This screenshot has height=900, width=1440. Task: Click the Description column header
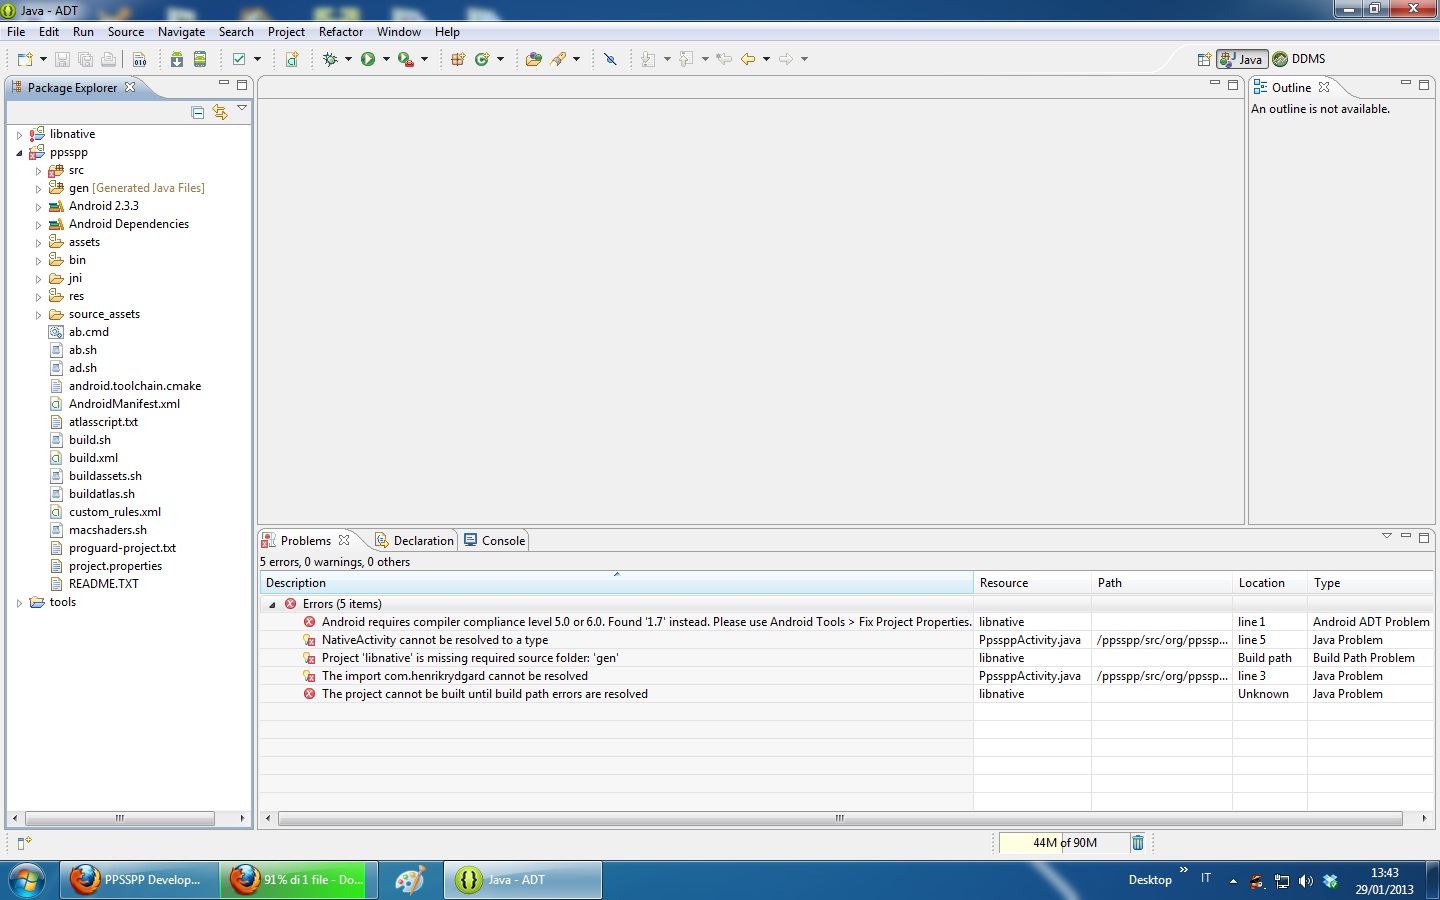point(296,583)
